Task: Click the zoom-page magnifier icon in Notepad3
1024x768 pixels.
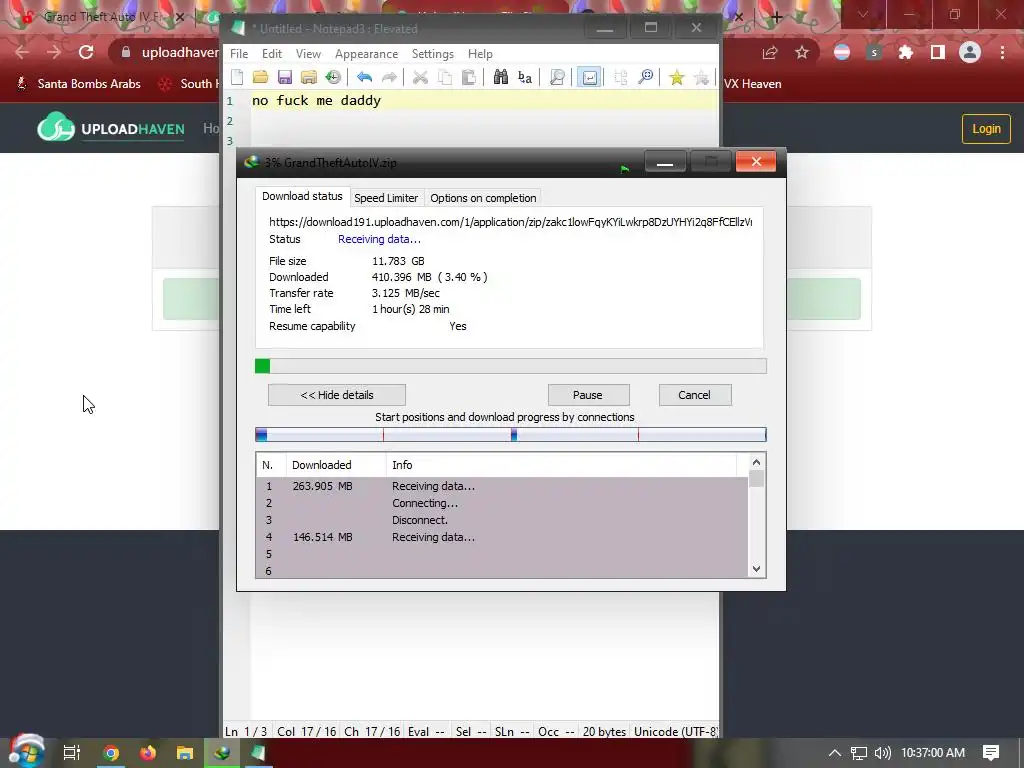Action: (556, 78)
